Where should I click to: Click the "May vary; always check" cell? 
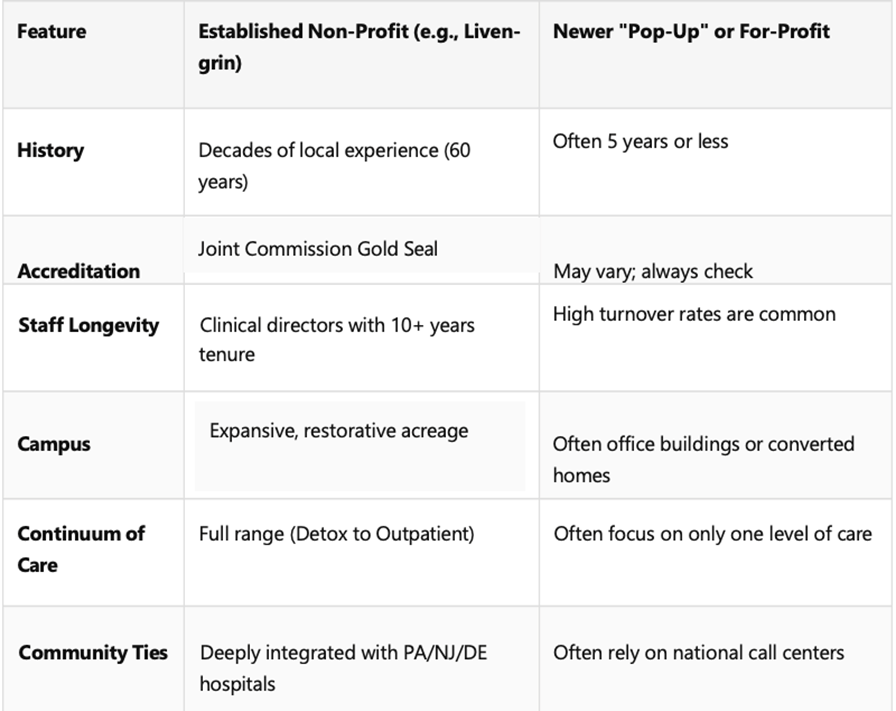(x=653, y=271)
